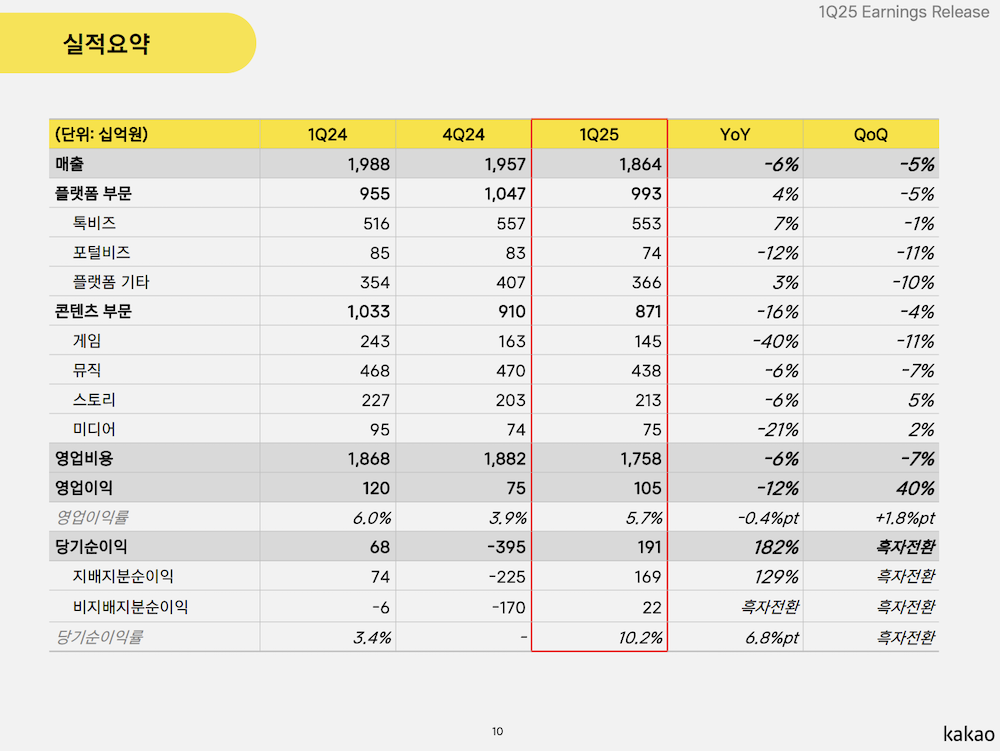Click the -0.4%pt YoY value
The height and width of the screenshot is (751, 1000).
click(768, 518)
